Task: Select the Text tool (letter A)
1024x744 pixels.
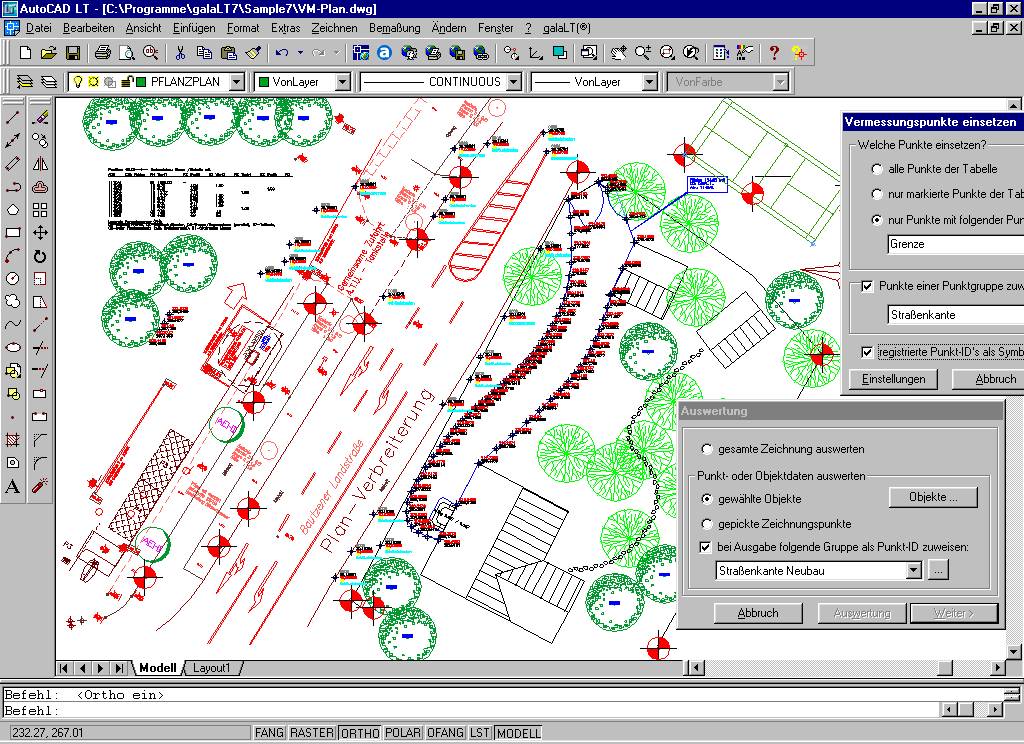Action: 13,486
